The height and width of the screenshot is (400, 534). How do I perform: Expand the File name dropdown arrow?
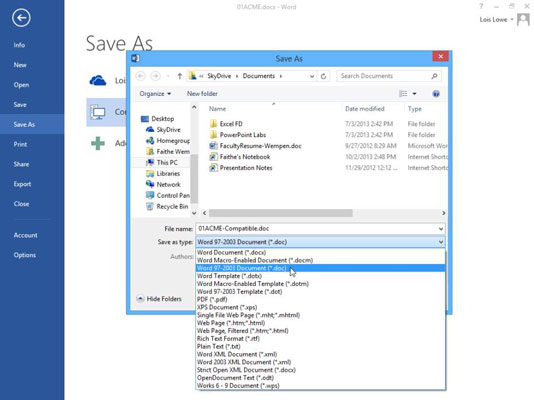[441, 228]
